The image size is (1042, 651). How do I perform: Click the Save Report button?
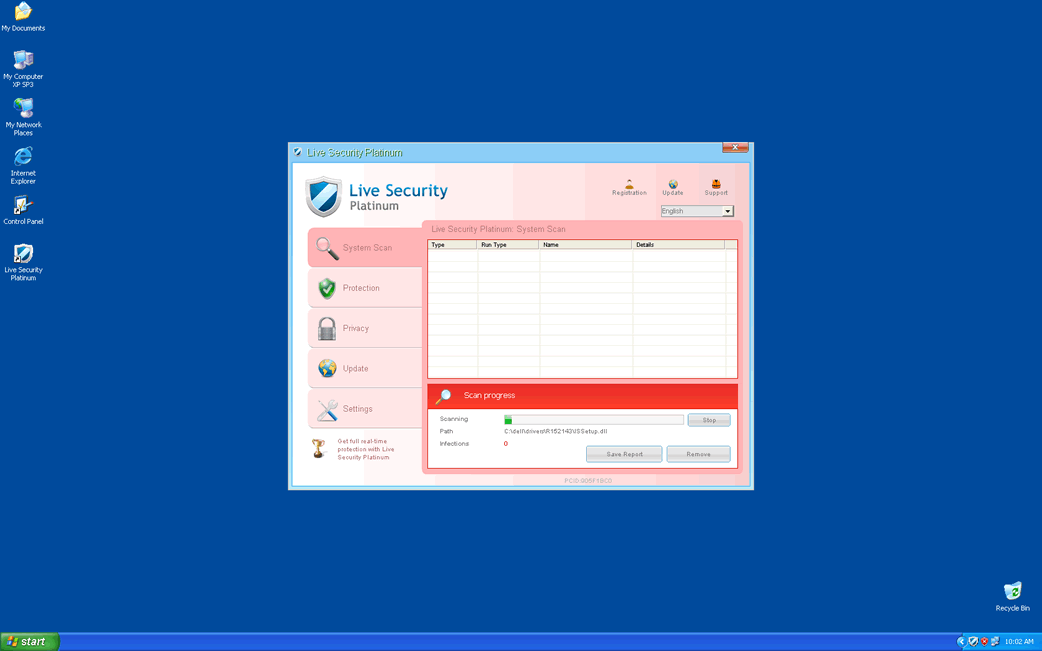coord(624,454)
